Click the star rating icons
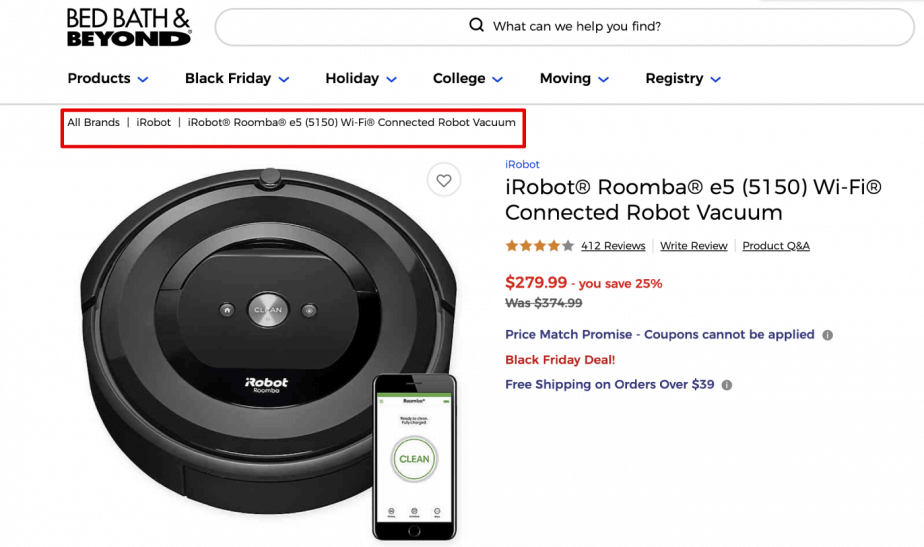The image size is (924, 547). point(539,246)
